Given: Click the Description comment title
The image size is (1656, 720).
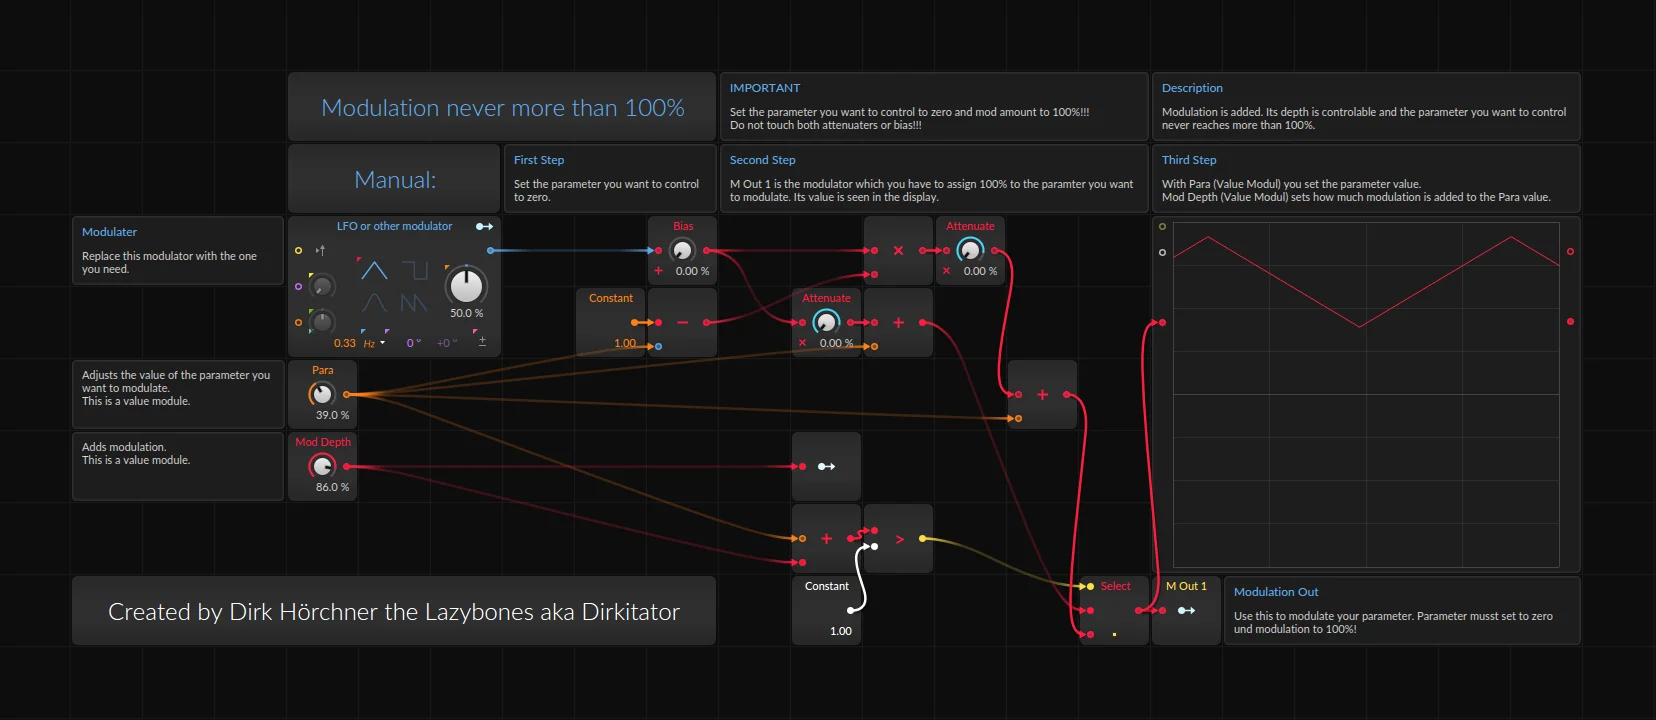Looking at the screenshot, I should 1192,88.
